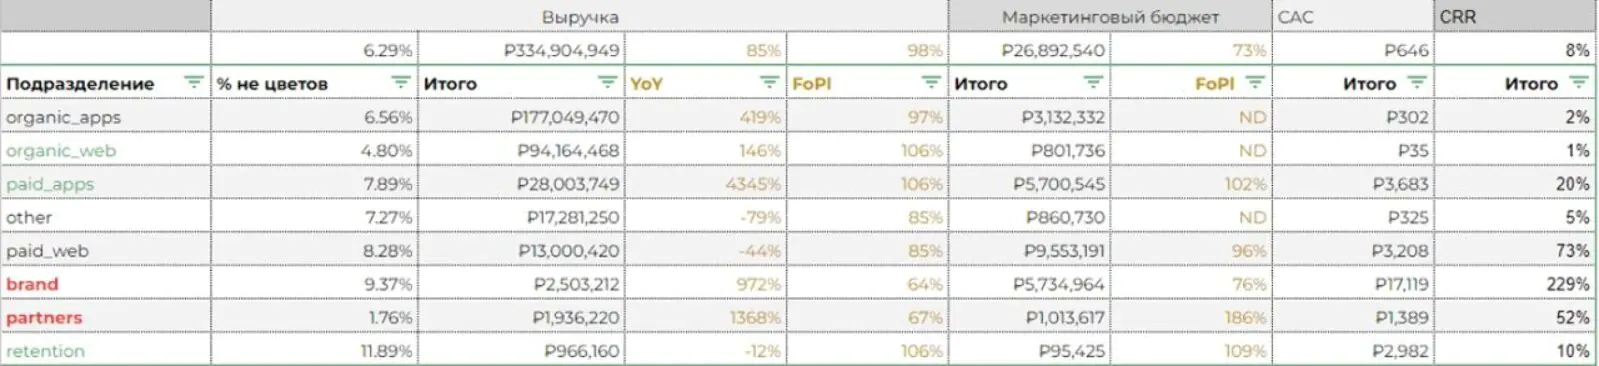Open the YoY column filter icon
The height and width of the screenshot is (366, 1599).
click(x=768, y=83)
